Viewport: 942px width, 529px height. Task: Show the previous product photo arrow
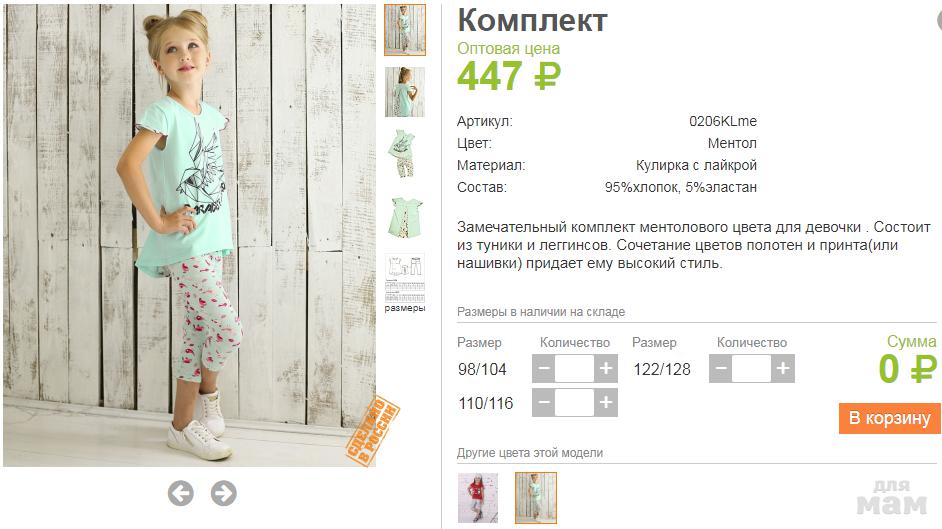click(x=180, y=494)
